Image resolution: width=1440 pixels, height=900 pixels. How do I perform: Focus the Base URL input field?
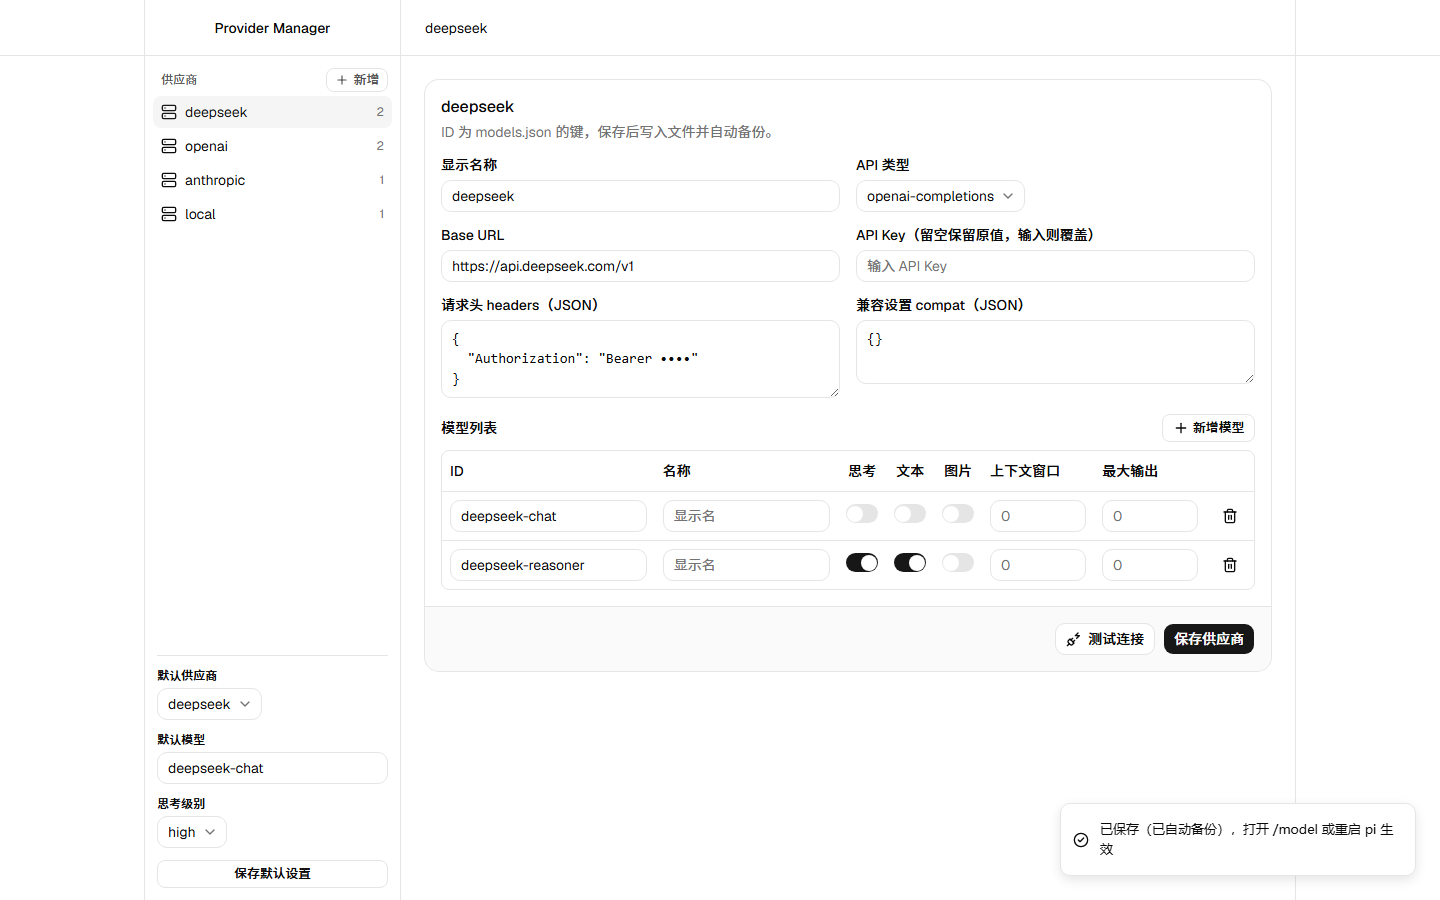640,266
